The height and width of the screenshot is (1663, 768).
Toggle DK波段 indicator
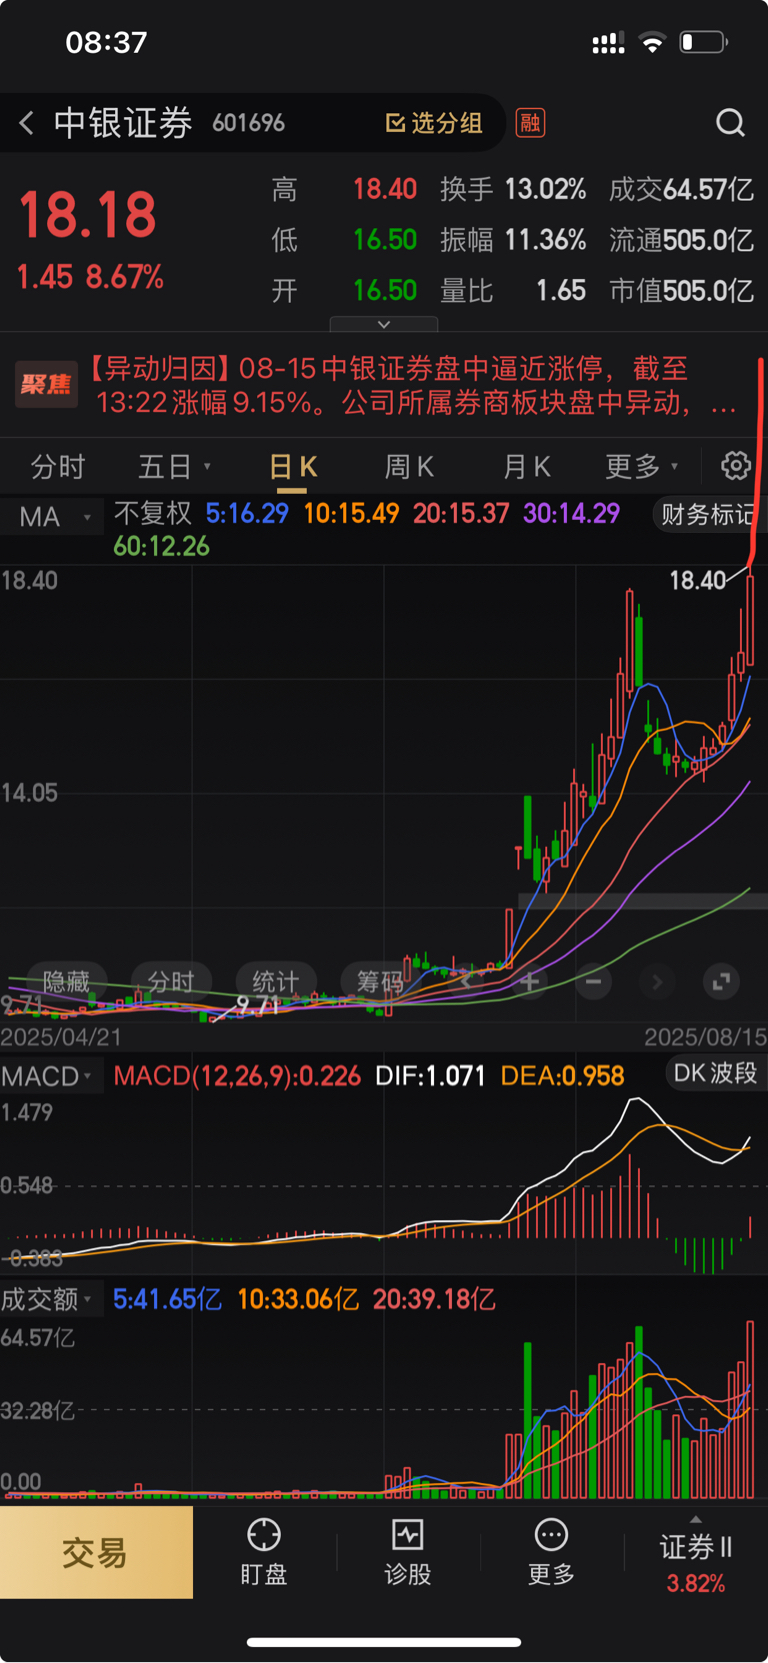(715, 1073)
